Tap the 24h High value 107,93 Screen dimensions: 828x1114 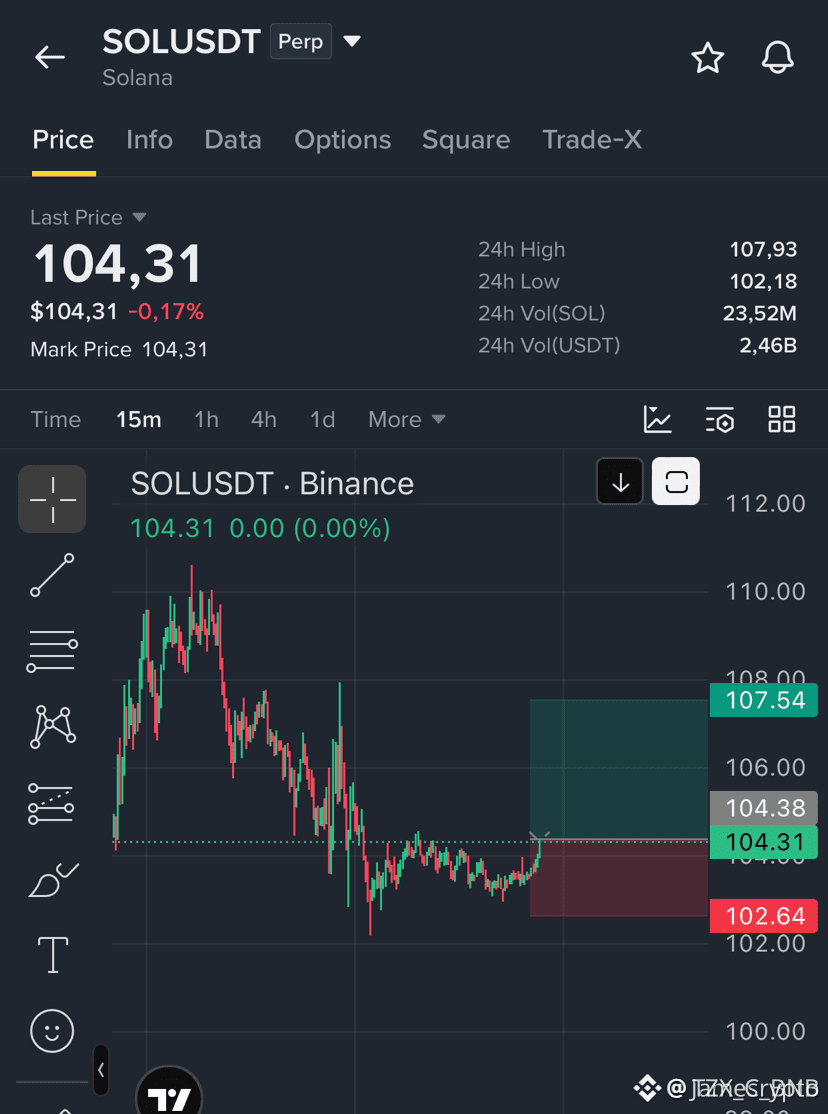point(763,249)
